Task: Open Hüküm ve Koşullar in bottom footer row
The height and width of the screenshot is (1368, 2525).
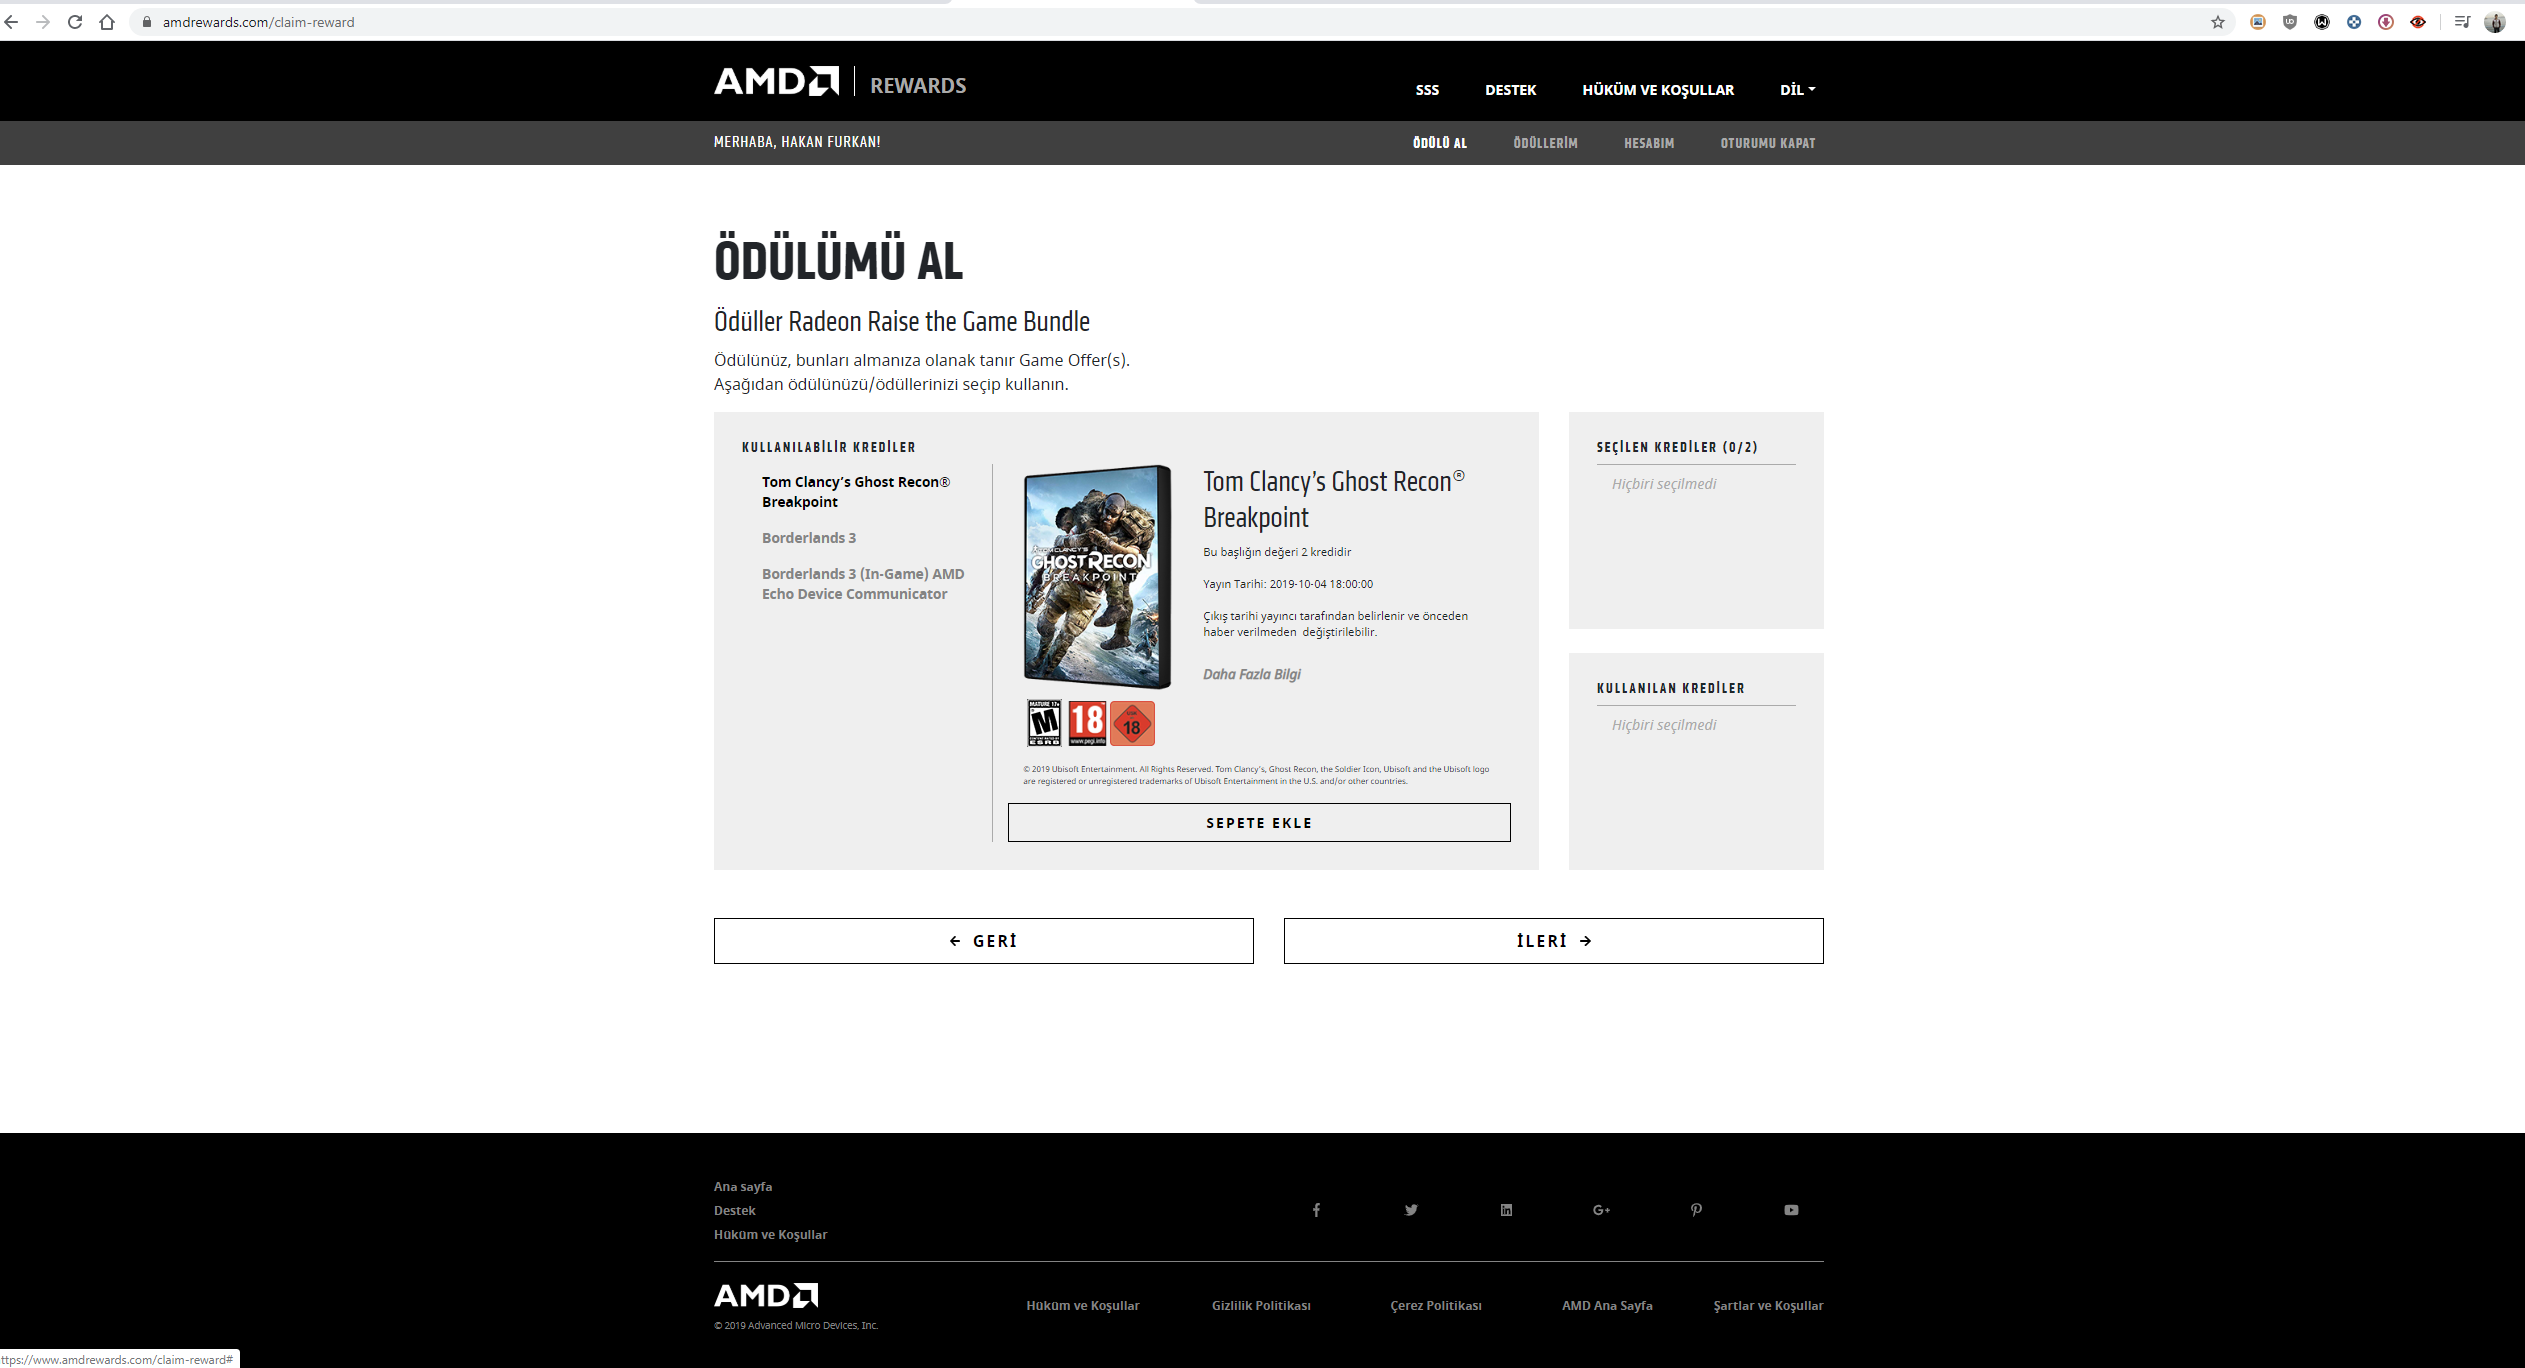Action: click(x=1082, y=1306)
